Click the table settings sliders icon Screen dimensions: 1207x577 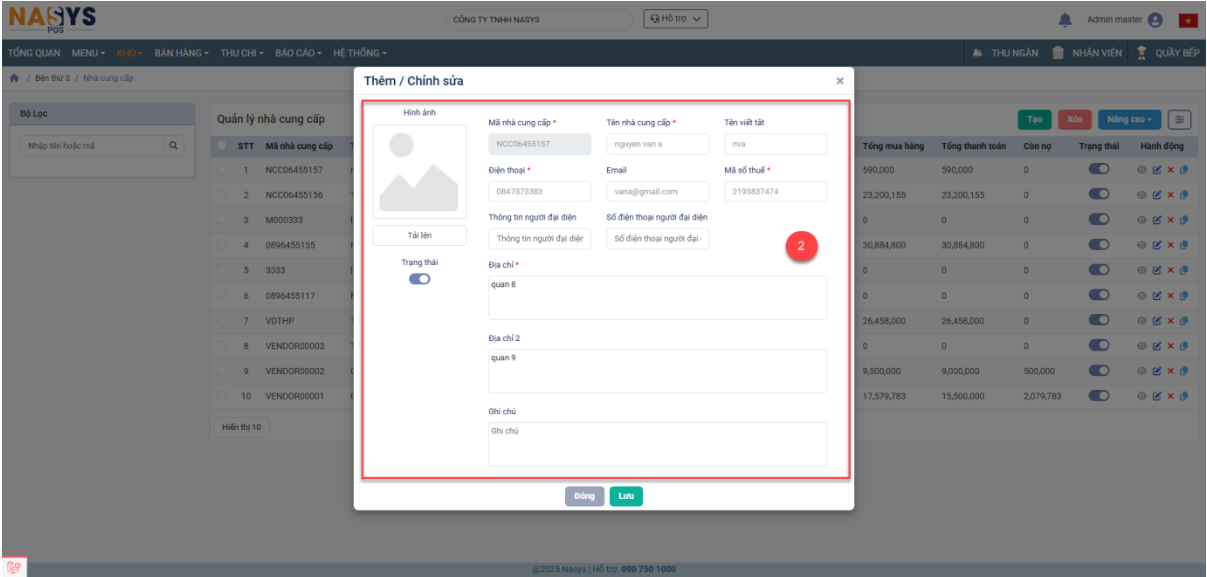(1180, 119)
